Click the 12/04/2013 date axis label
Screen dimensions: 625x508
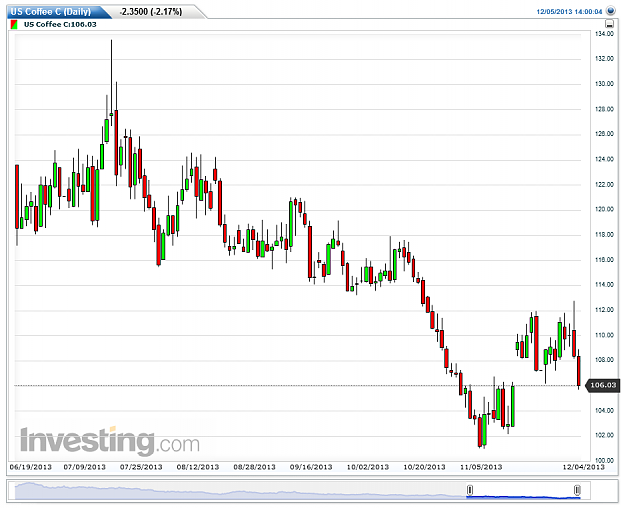pyautogui.click(x=584, y=467)
